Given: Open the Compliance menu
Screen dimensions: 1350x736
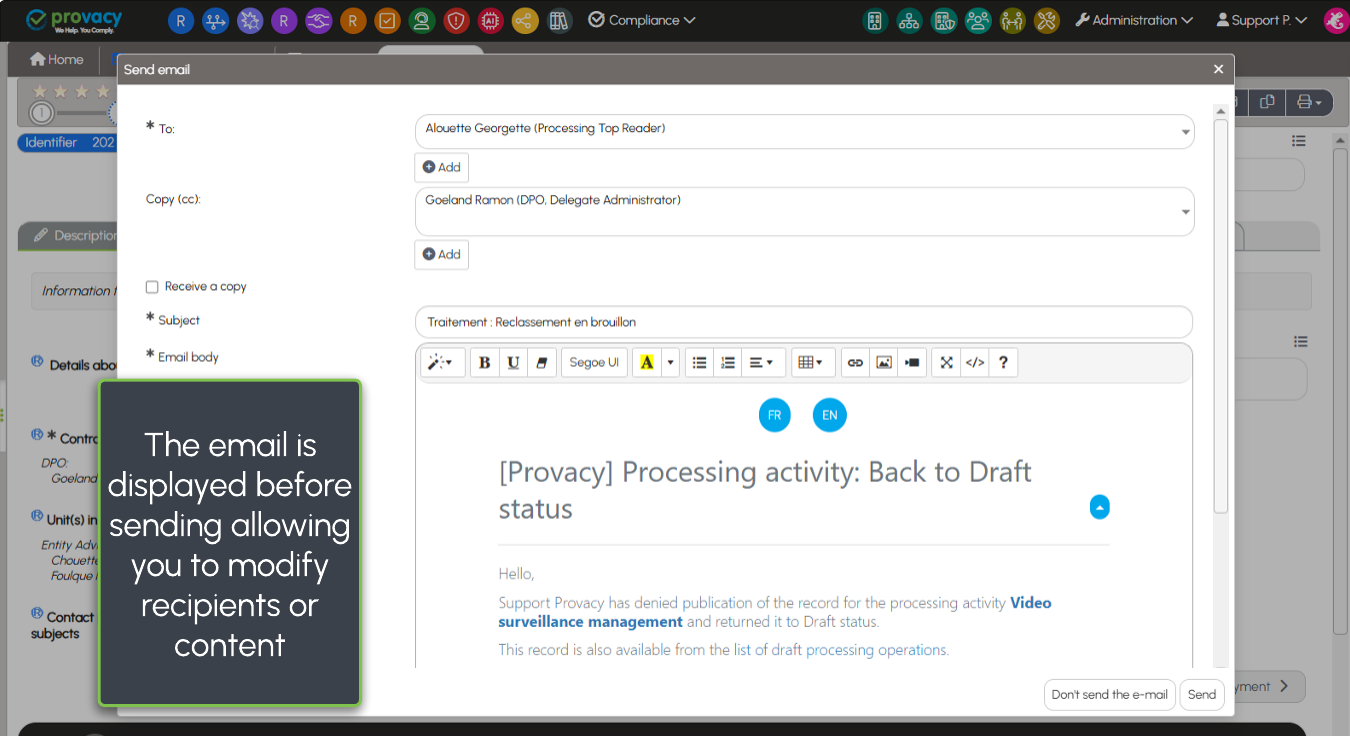Looking at the screenshot, I should point(641,20).
